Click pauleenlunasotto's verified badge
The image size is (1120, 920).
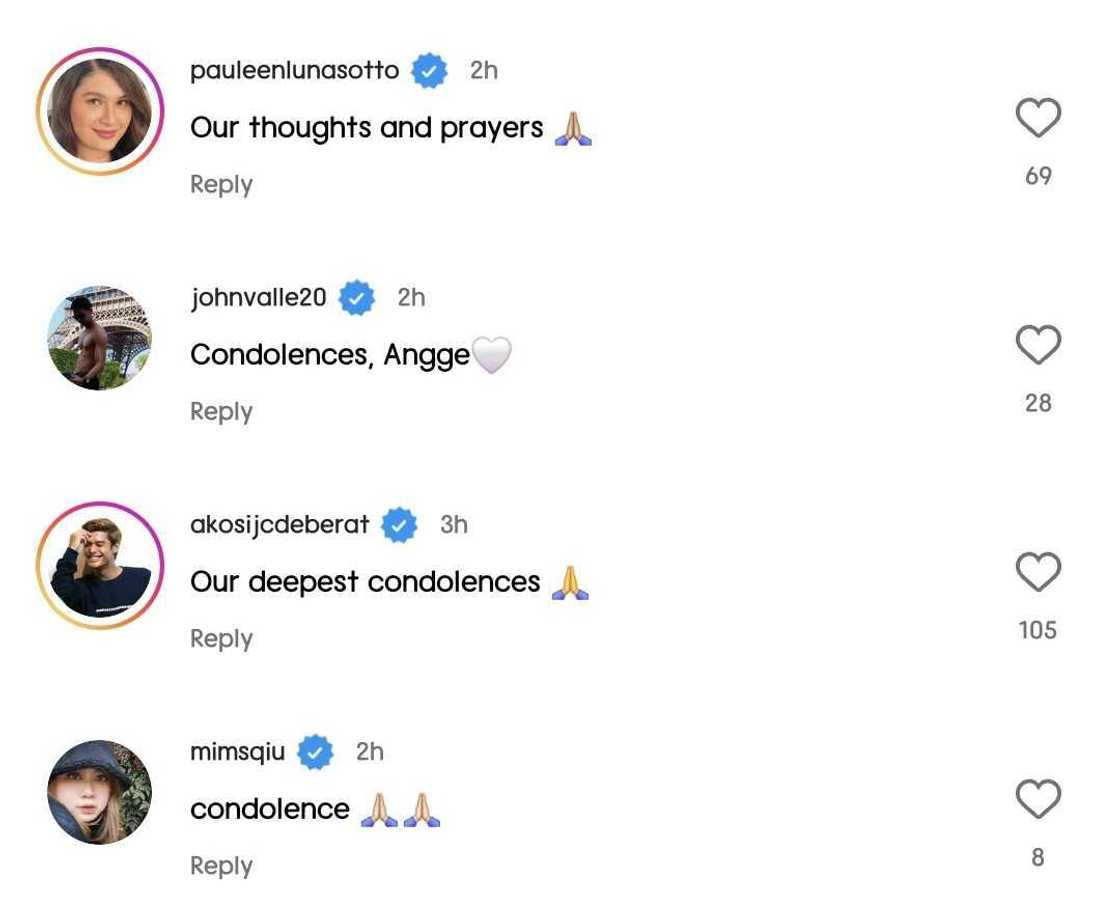point(430,71)
